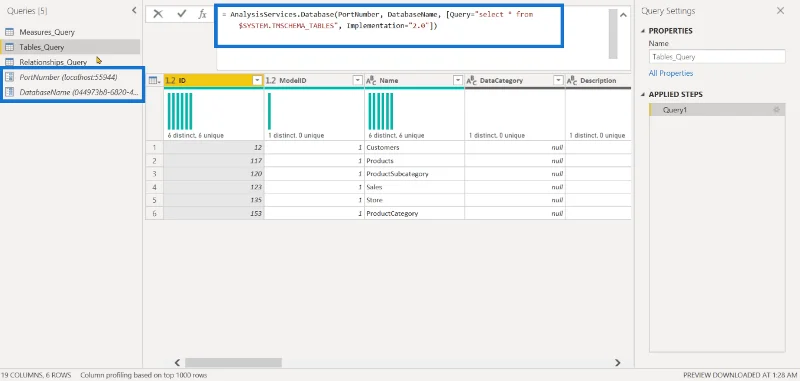Collapse the Queries pane with the chevron
800x381 pixels.
134,10
